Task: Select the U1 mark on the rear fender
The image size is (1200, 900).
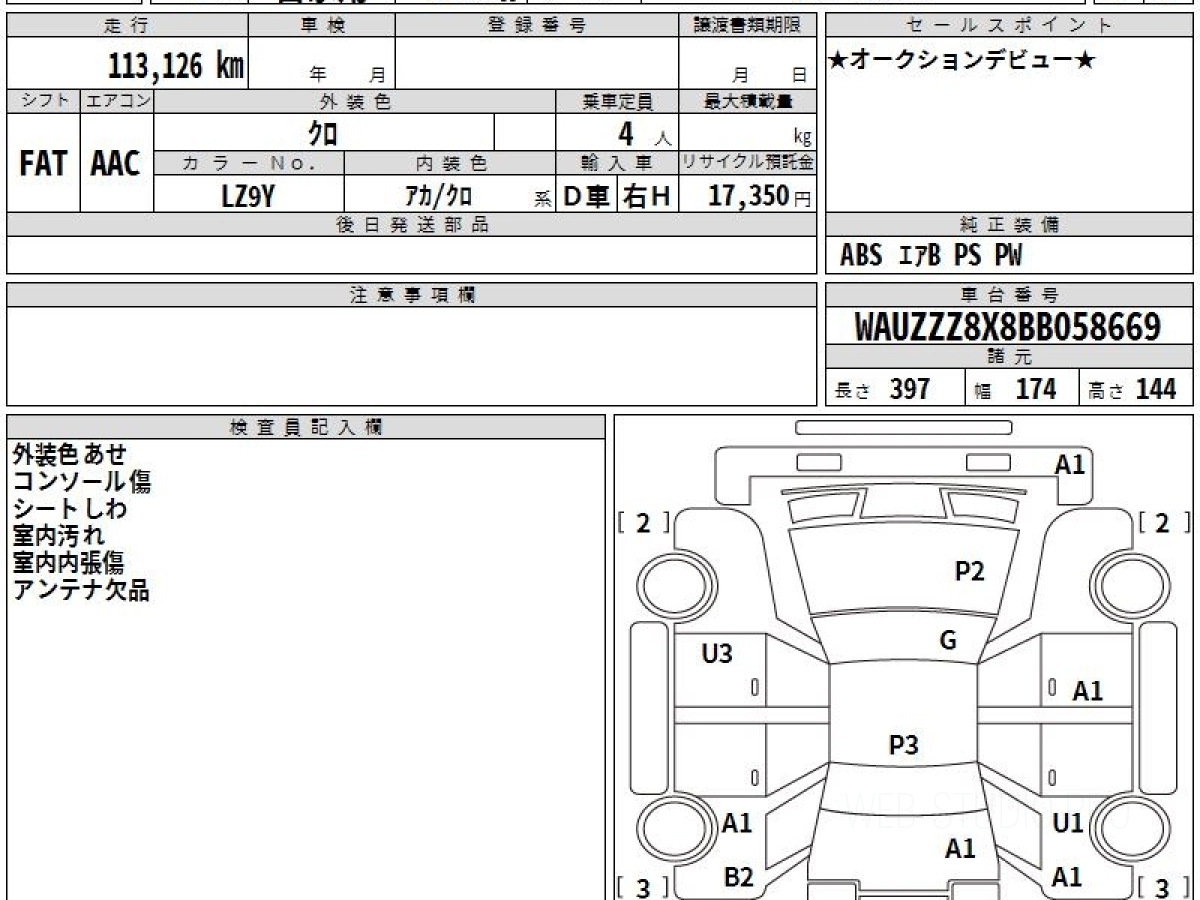Action: (x=1068, y=823)
